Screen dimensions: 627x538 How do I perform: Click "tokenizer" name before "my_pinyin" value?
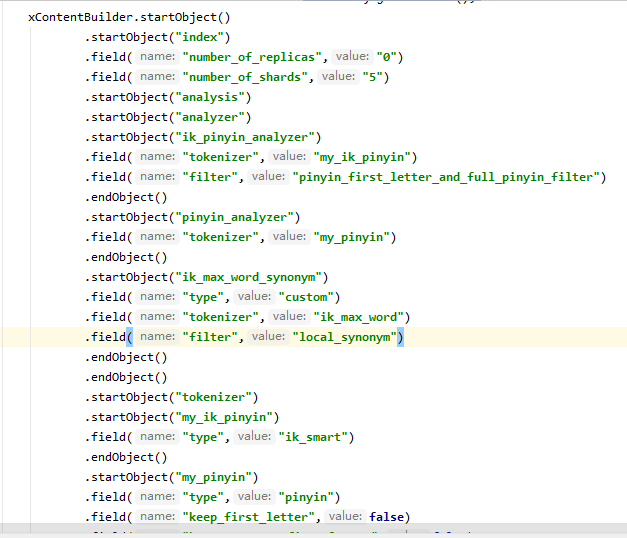(220, 237)
